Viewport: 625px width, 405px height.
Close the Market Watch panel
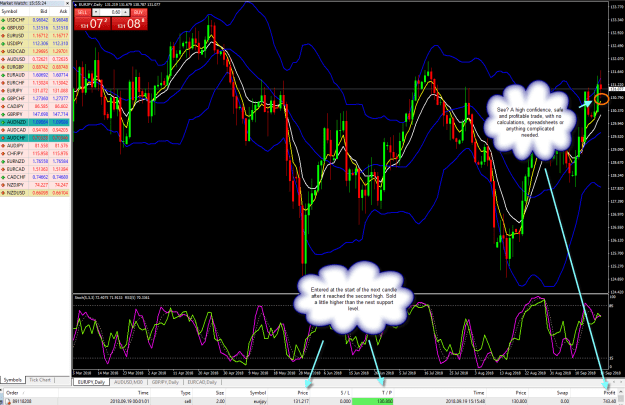(x=67, y=3)
